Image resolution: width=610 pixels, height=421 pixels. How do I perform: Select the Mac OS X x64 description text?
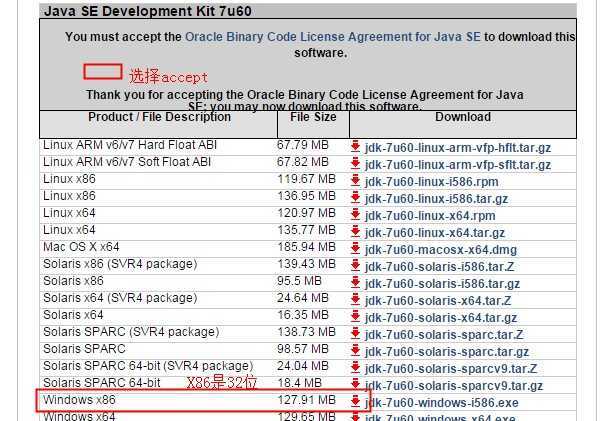(81, 247)
